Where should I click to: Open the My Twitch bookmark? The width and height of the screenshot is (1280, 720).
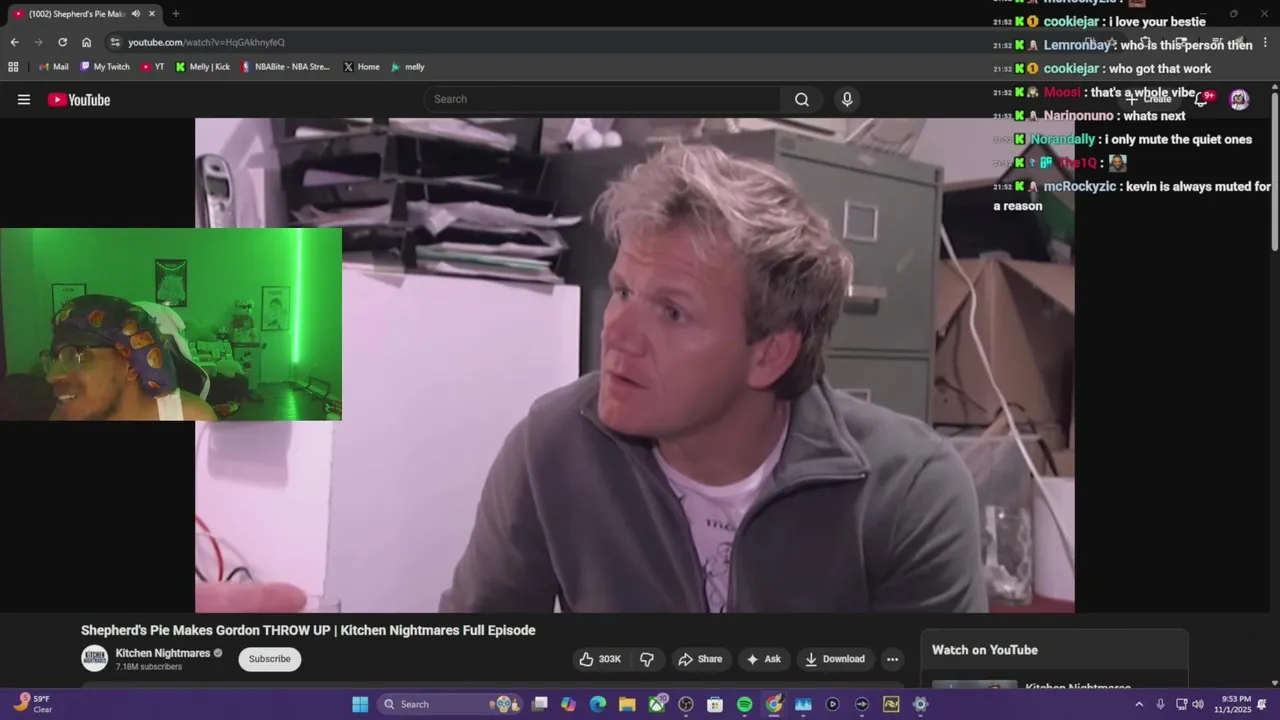tap(105, 67)
